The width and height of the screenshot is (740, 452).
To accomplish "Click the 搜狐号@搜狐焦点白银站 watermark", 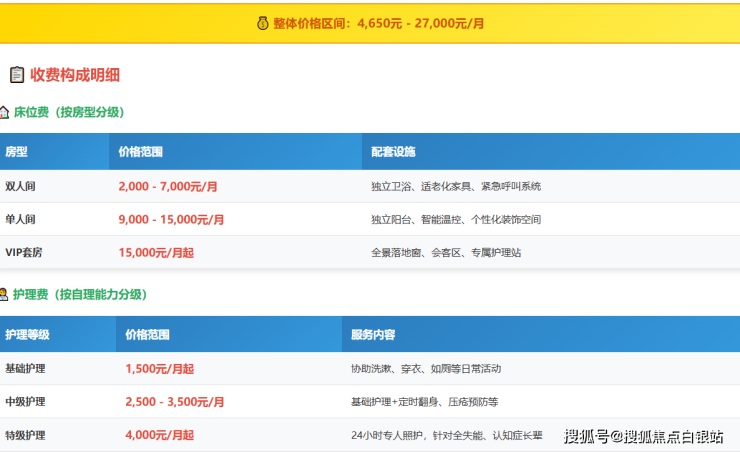I will click(643, 436).
